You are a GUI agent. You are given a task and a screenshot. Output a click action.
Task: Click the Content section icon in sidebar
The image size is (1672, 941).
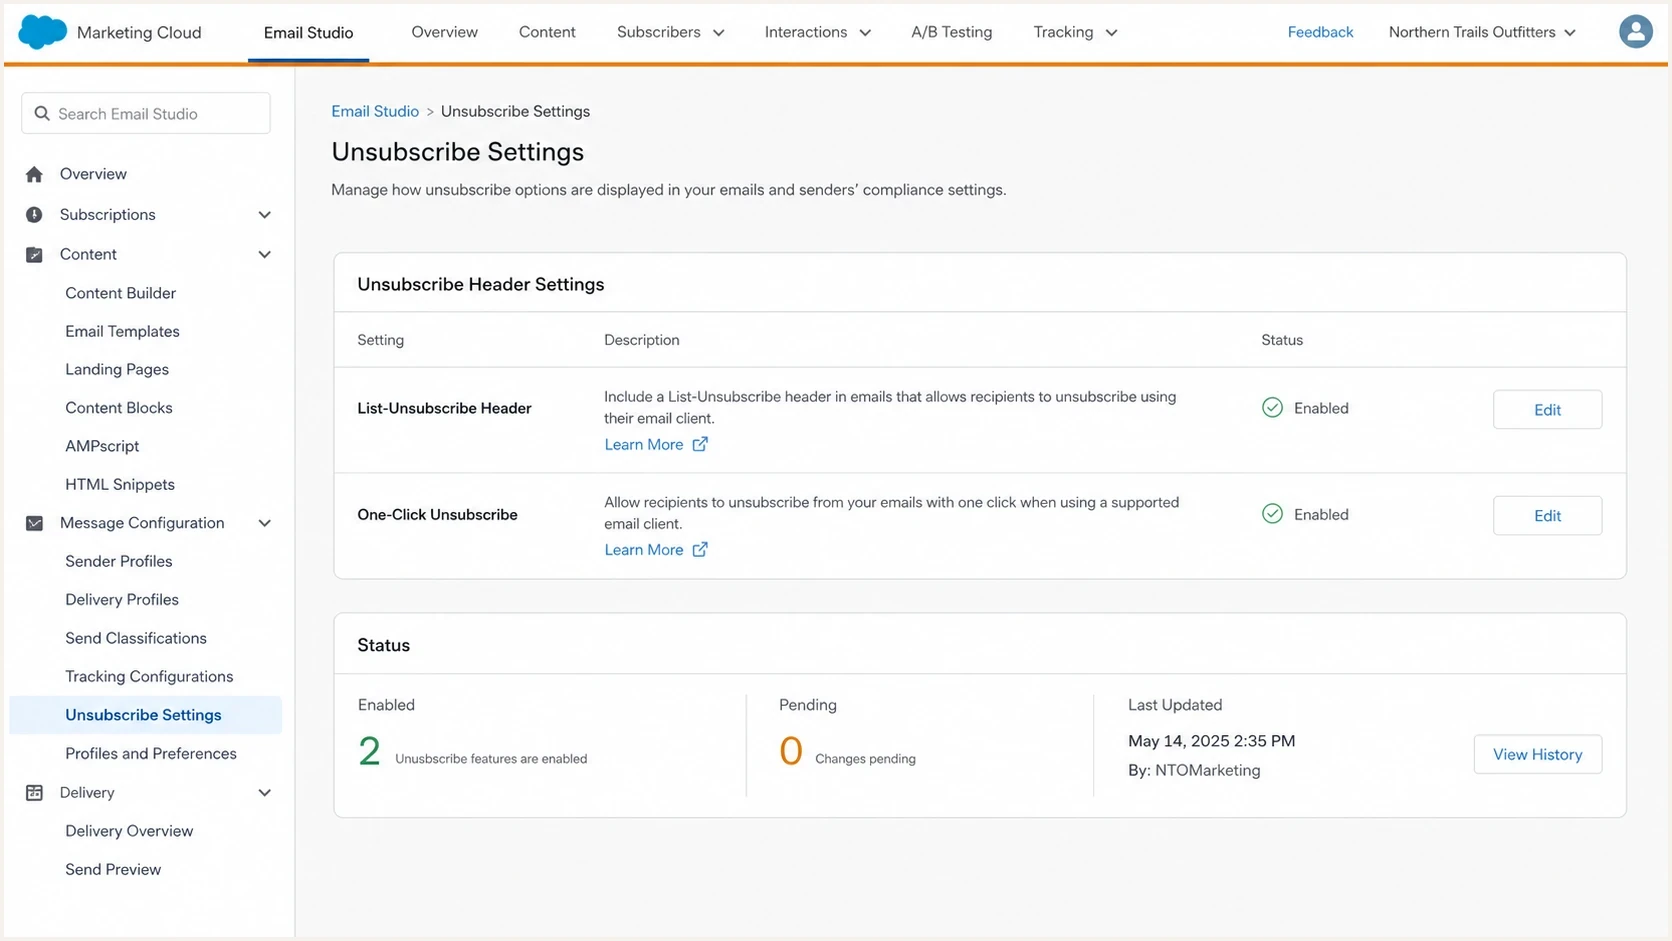pyautogui.click(x=34, y=255)
